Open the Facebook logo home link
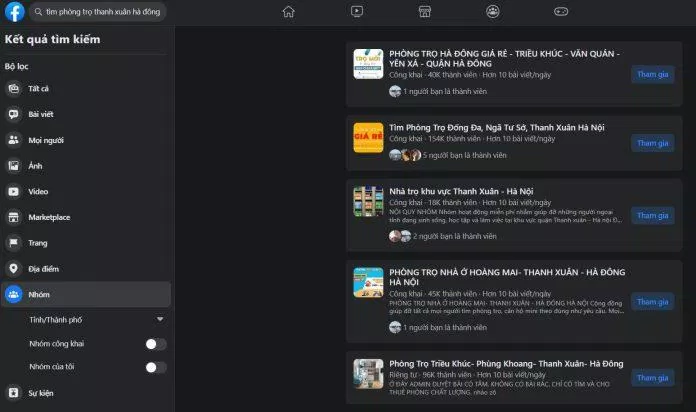Image resolution: width=696 pixels, height=412 pixels. (x=14, y=12)
